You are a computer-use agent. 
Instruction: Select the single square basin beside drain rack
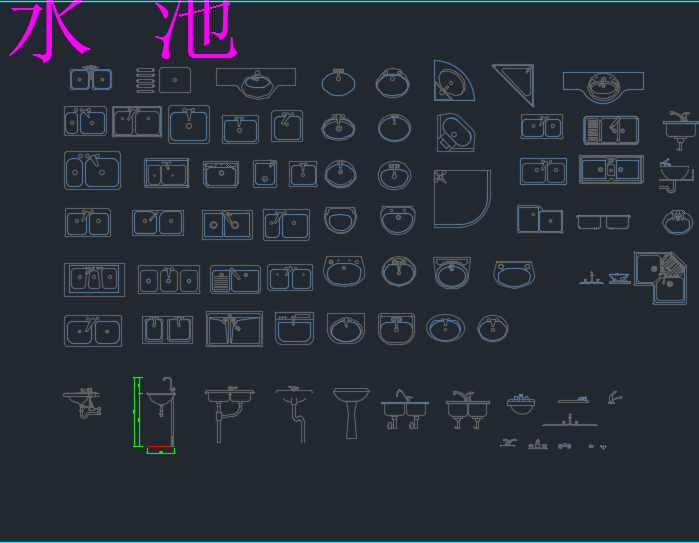175,80
